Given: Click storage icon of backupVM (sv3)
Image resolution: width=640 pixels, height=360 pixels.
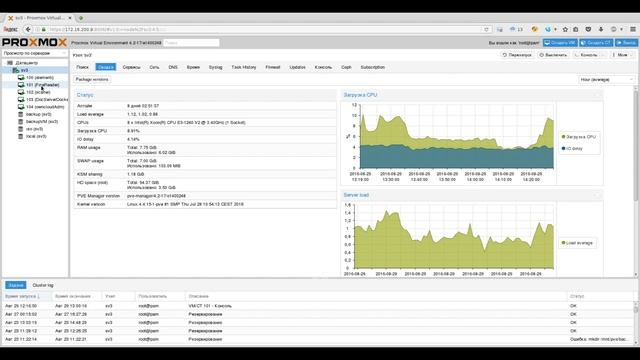Looking at the screenshot, I should 21,122.
